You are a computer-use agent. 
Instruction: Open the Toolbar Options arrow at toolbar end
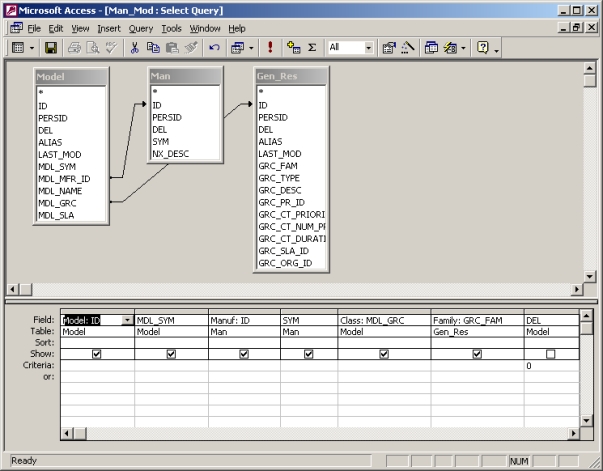coord(496,49)
